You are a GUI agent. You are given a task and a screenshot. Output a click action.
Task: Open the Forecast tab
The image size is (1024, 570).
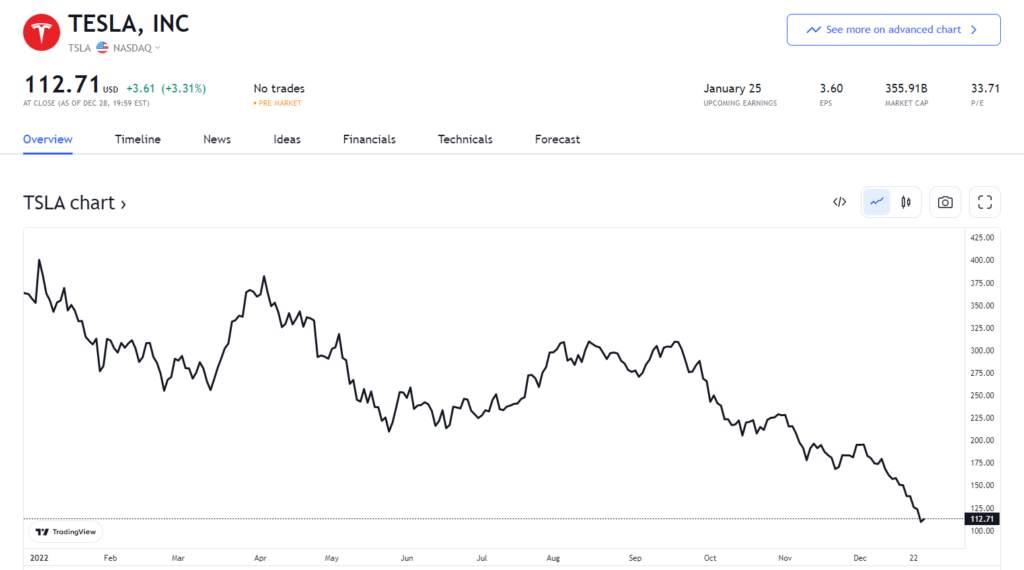click(557, 139)
